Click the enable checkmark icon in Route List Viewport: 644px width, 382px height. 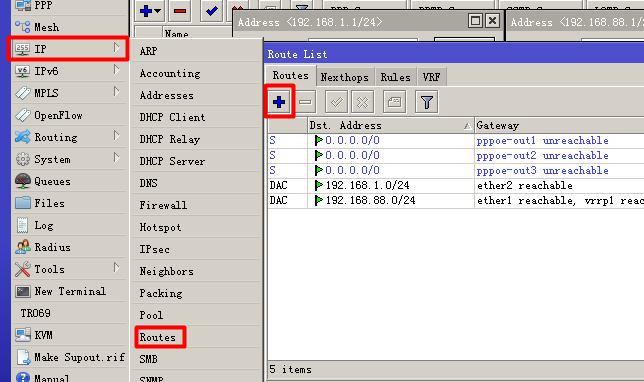click(x=336, y=101)
